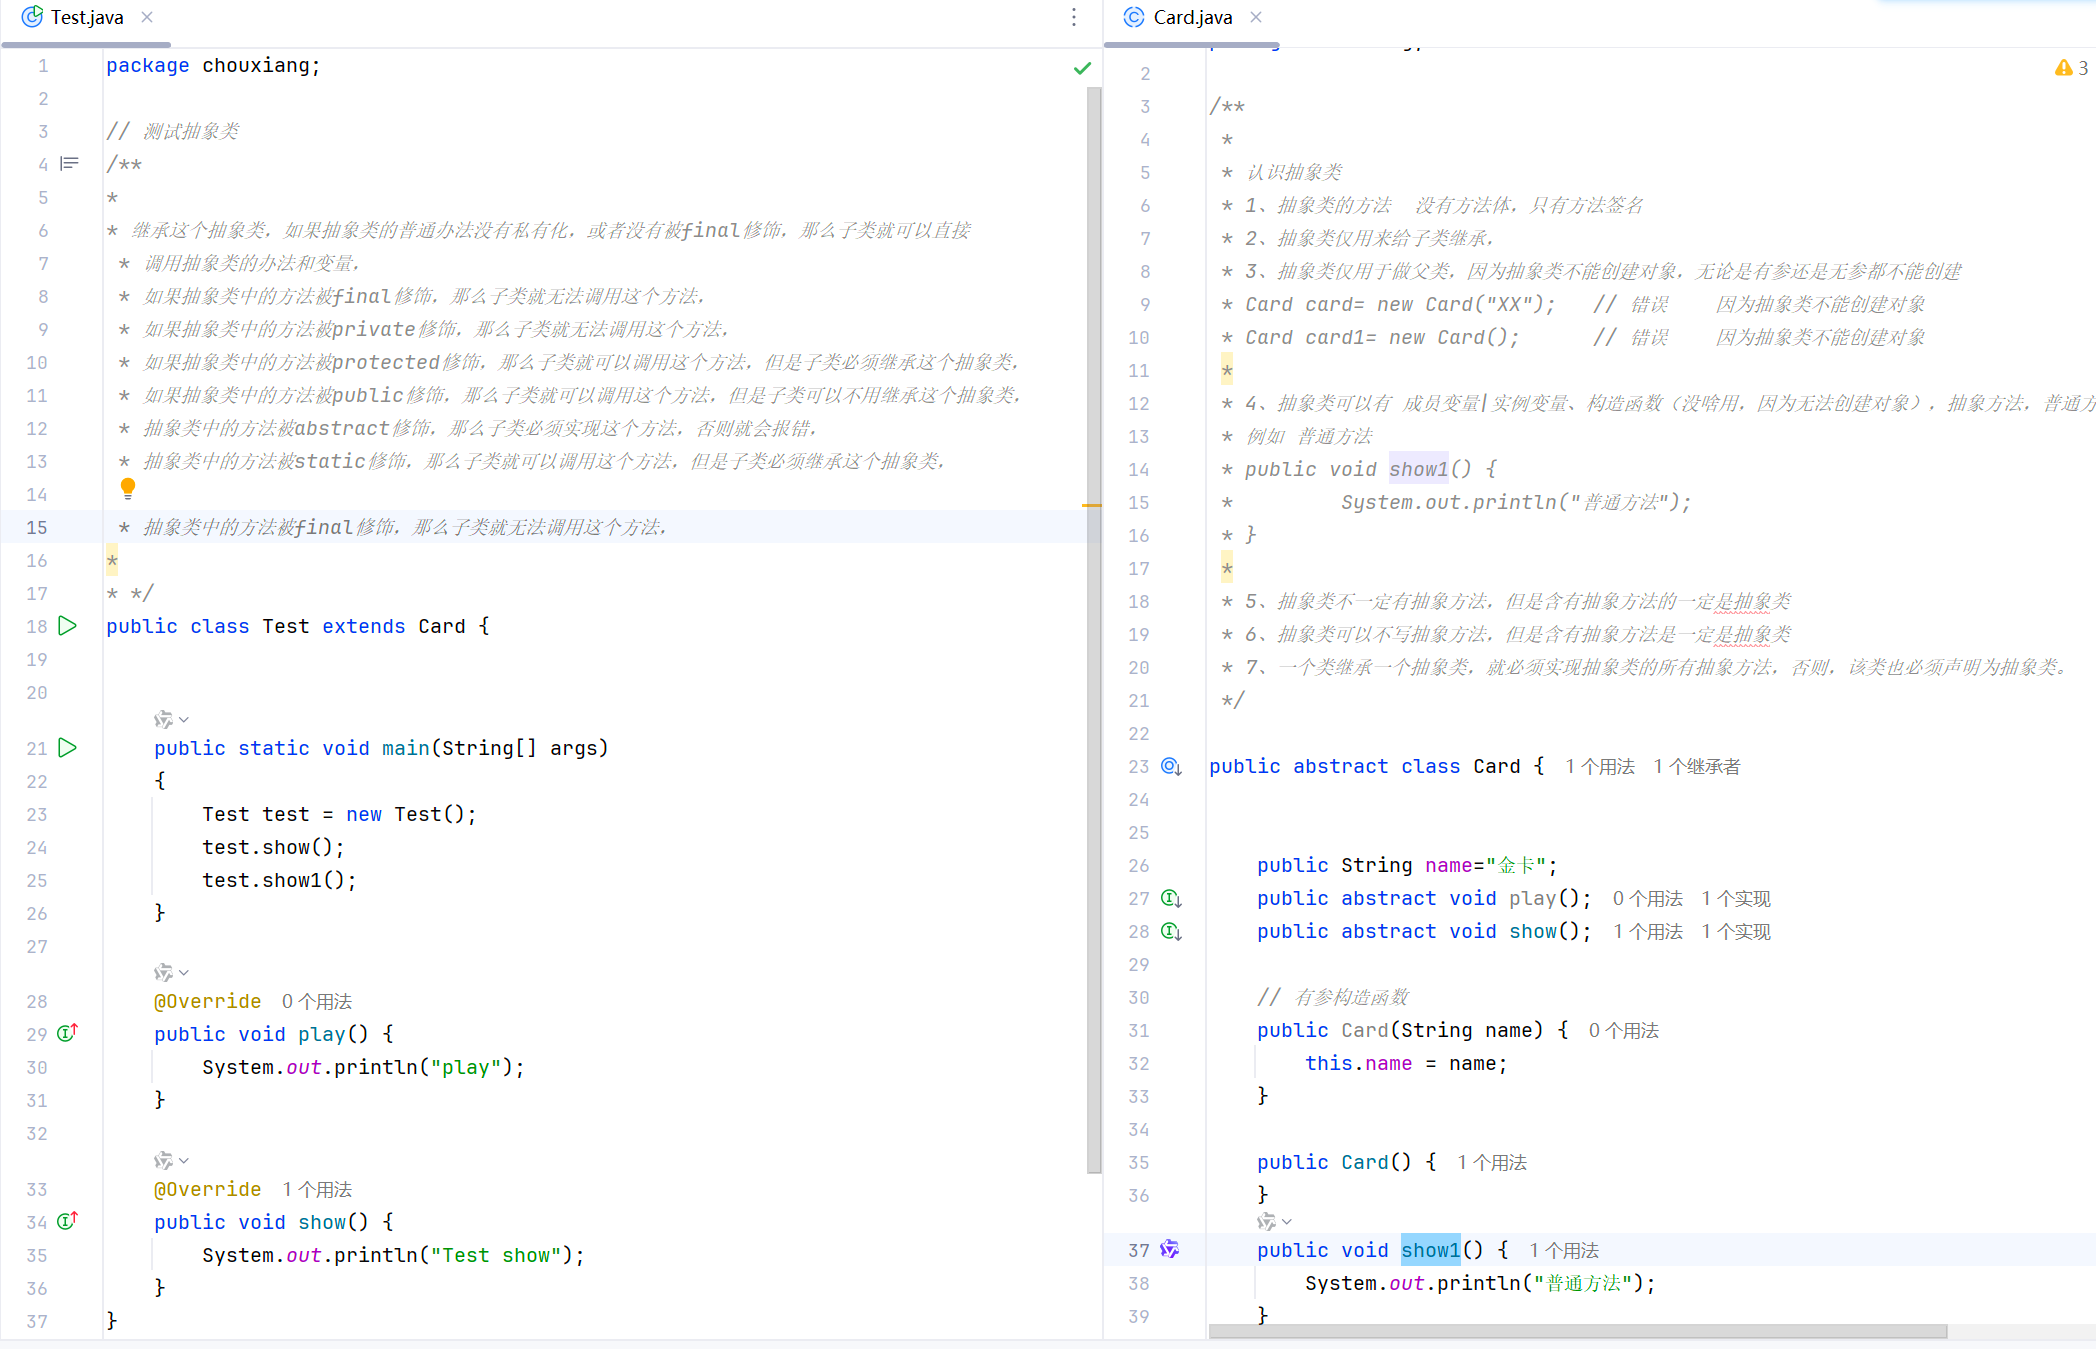Open the 3 warnings indicator in Card.java
Screen dimensions: 2096x1349
(x=2071, y=68)
